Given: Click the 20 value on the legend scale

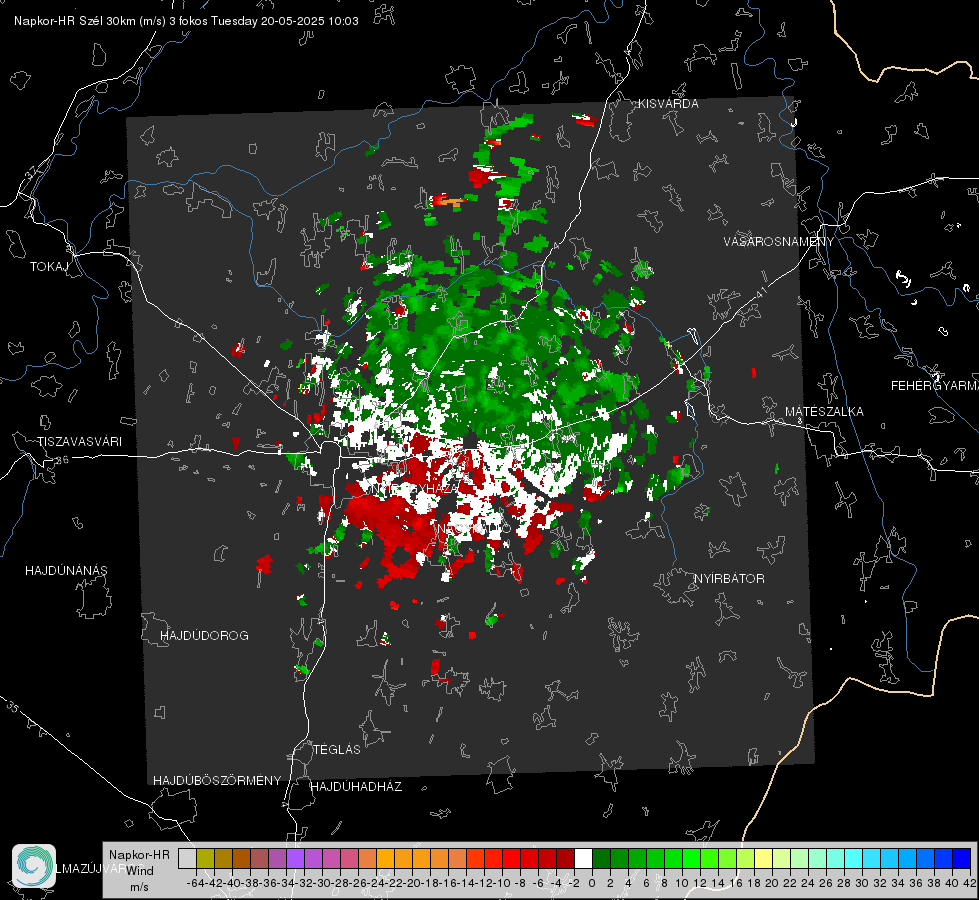Looking at the screenshot, I should tap(772, 883).
